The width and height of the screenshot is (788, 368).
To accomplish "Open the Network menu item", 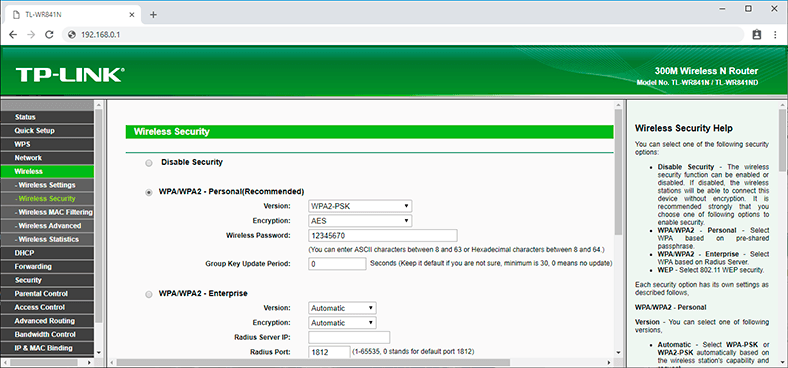I will (47, 158).
